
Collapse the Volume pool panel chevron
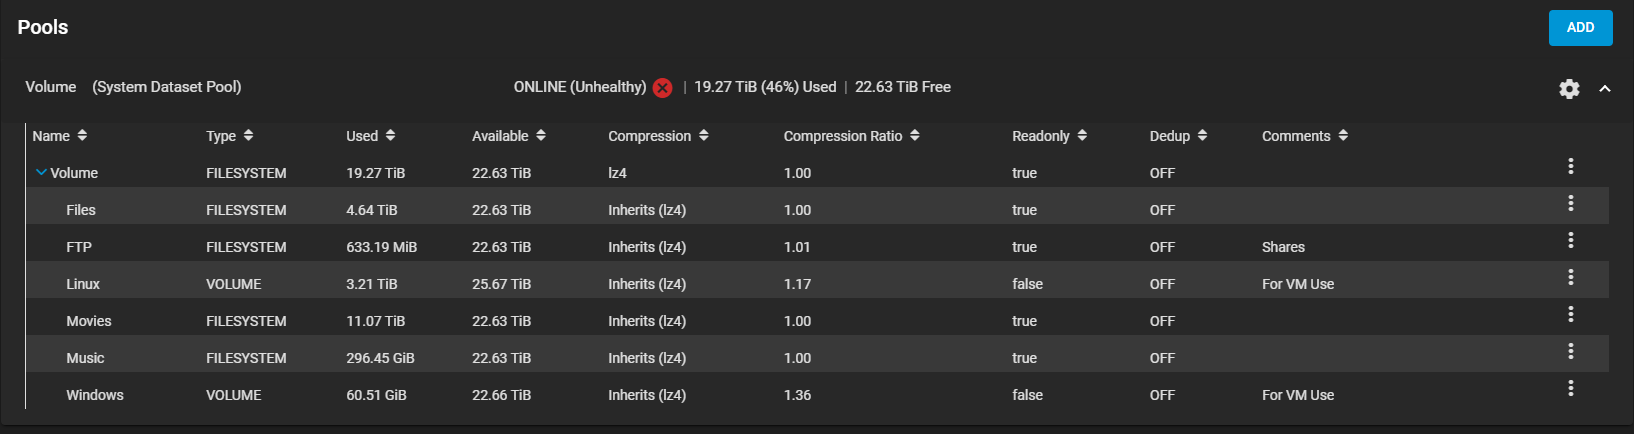1605,89
